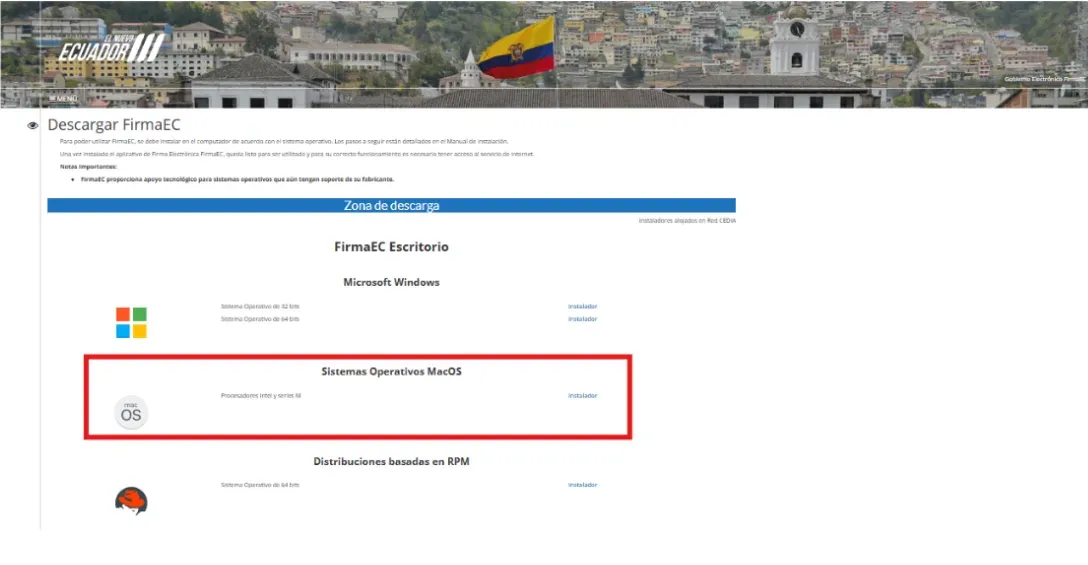This screenshot has height=565, width=1088.
Task: Select text Procesadores Intel y series M
Action: click(x=261, y=396)
